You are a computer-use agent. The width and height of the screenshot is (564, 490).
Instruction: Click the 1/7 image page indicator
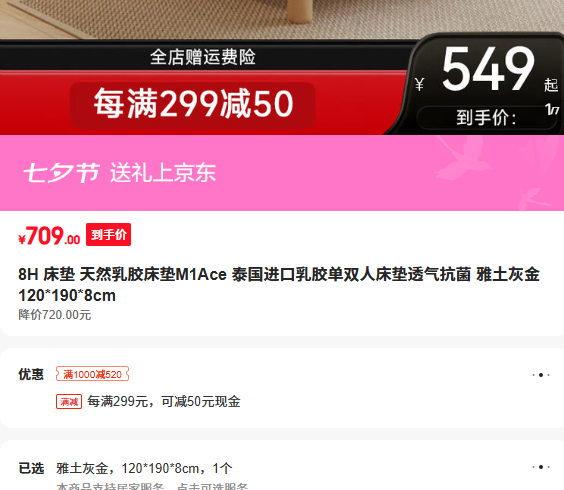(552, 109)
